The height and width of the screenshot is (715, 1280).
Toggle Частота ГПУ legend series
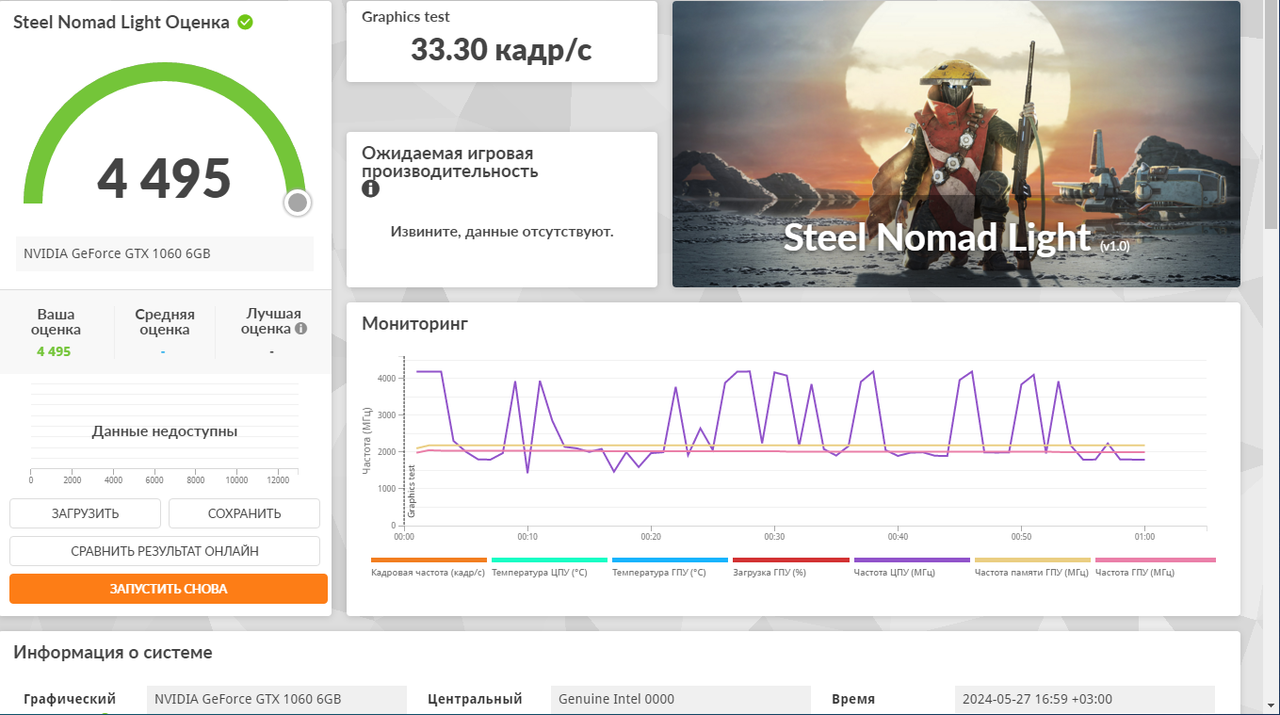click(1155, 567)
